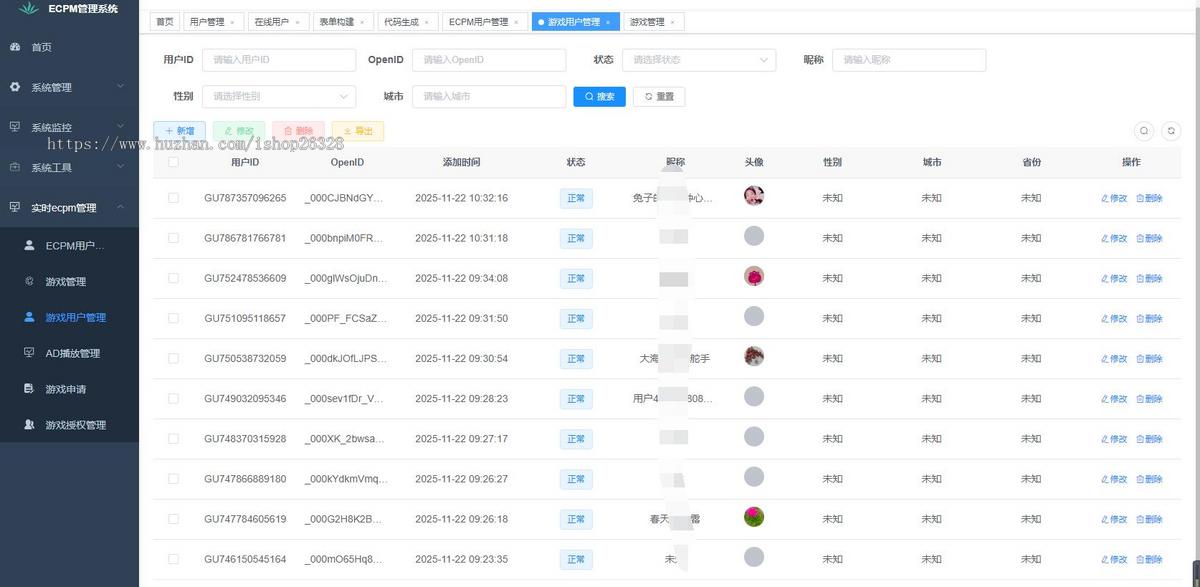This screenshot has width=1200, height=587.
Task: Click the 搜索 search button
Action: pyautogui.click(x=599, y=96)
